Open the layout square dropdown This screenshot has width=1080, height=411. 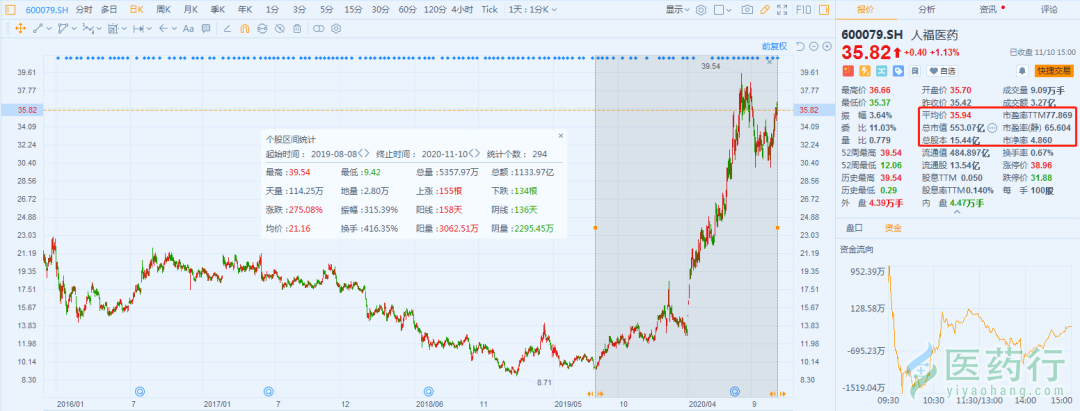click(x=723, y=10)
